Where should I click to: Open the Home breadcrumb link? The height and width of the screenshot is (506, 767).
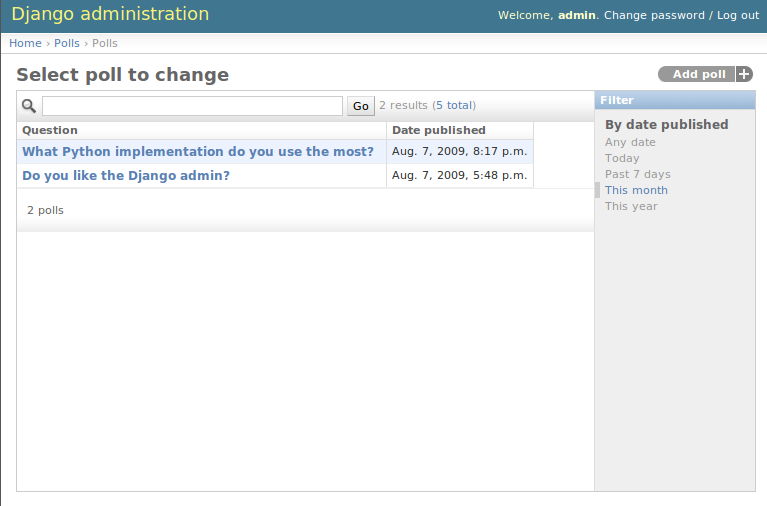pos(25,43)
